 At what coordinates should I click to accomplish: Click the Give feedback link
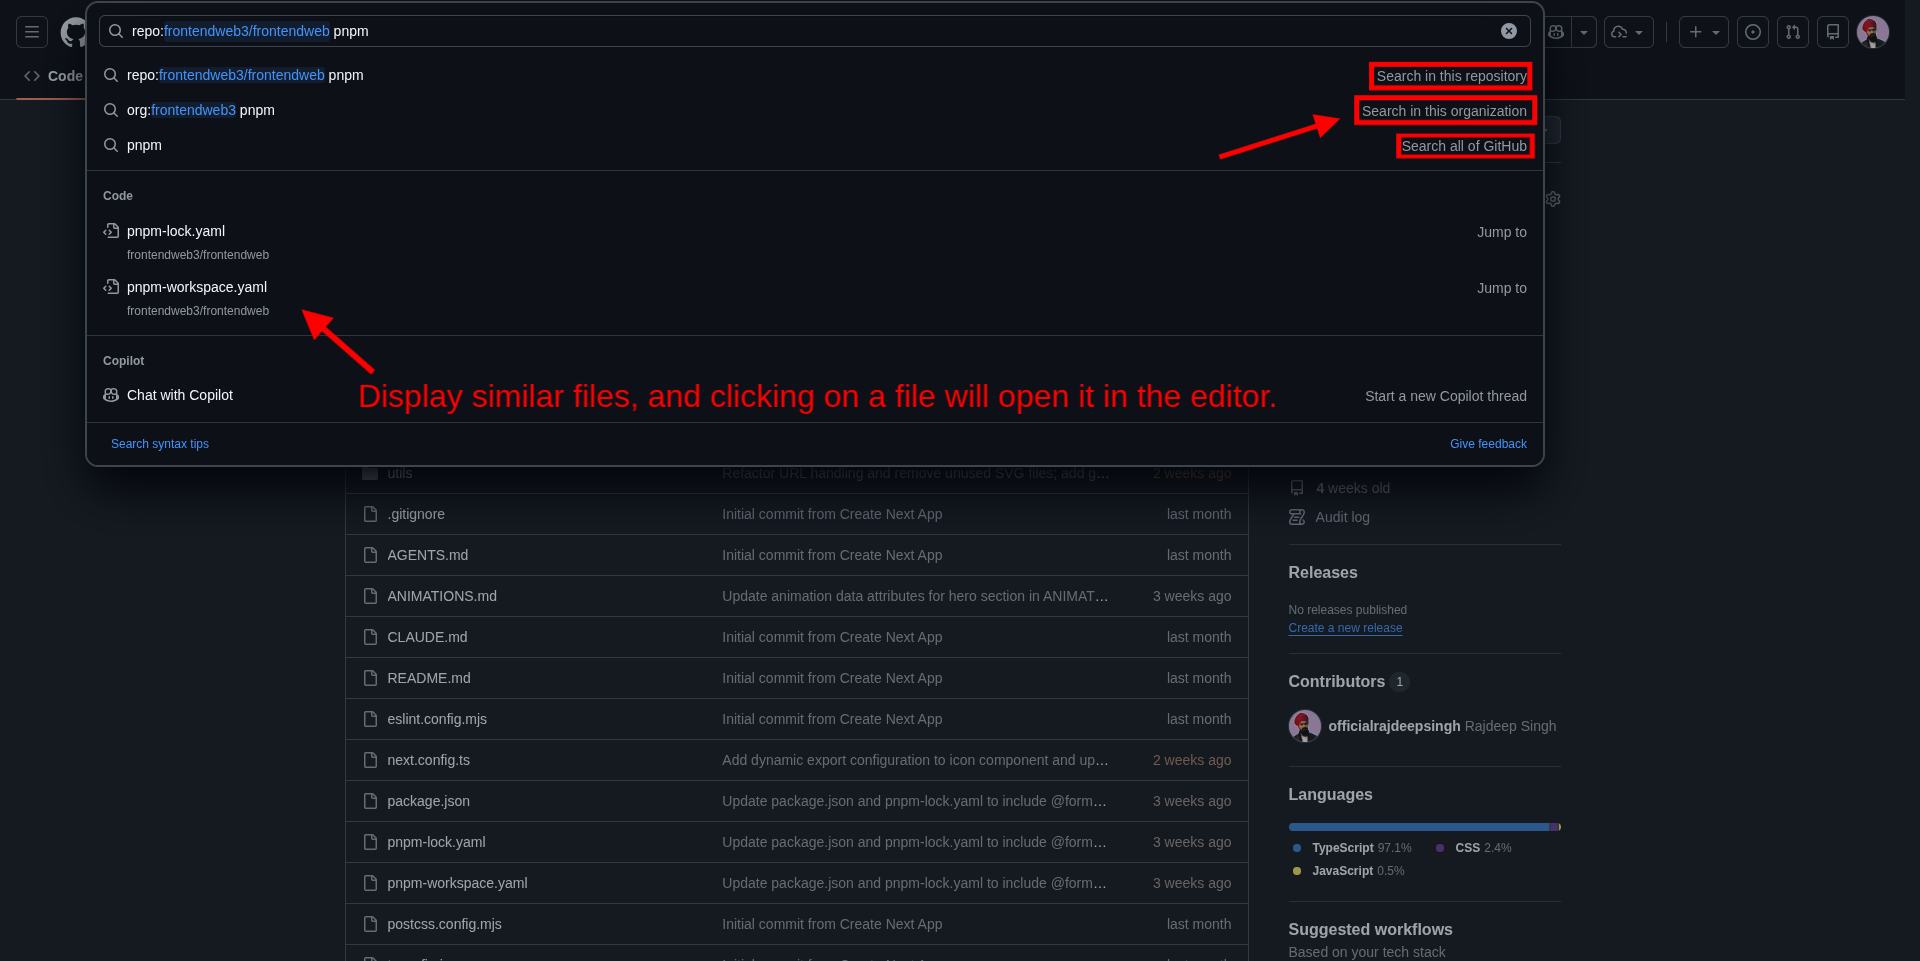[x=1488, y=444]
